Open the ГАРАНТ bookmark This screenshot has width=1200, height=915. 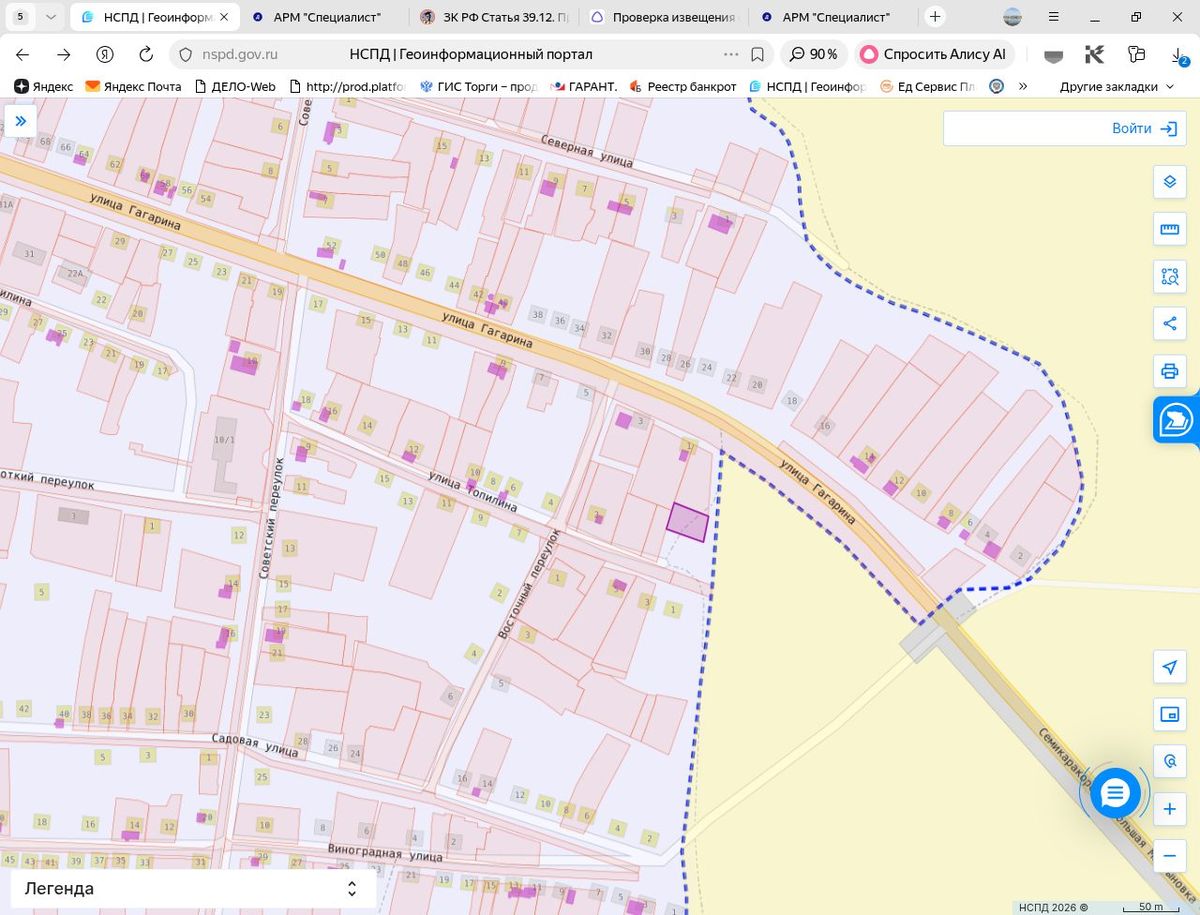click(586, 86)
